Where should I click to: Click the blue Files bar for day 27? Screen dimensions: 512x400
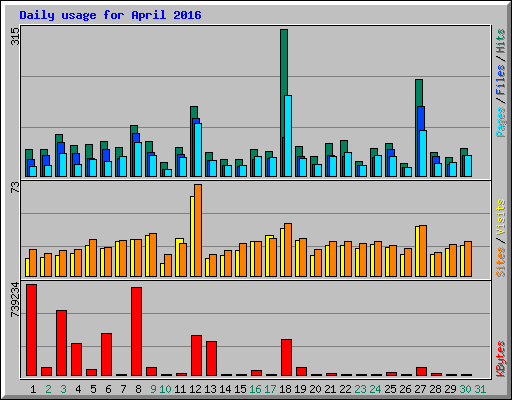pyautogui.click(x=421, y=118)
